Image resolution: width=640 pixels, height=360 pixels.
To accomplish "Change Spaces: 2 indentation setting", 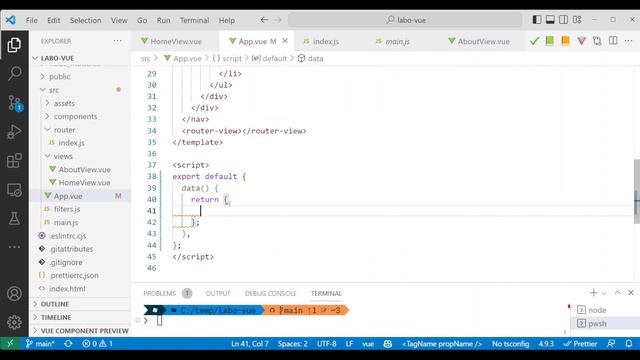I will (x=293, y=344).
